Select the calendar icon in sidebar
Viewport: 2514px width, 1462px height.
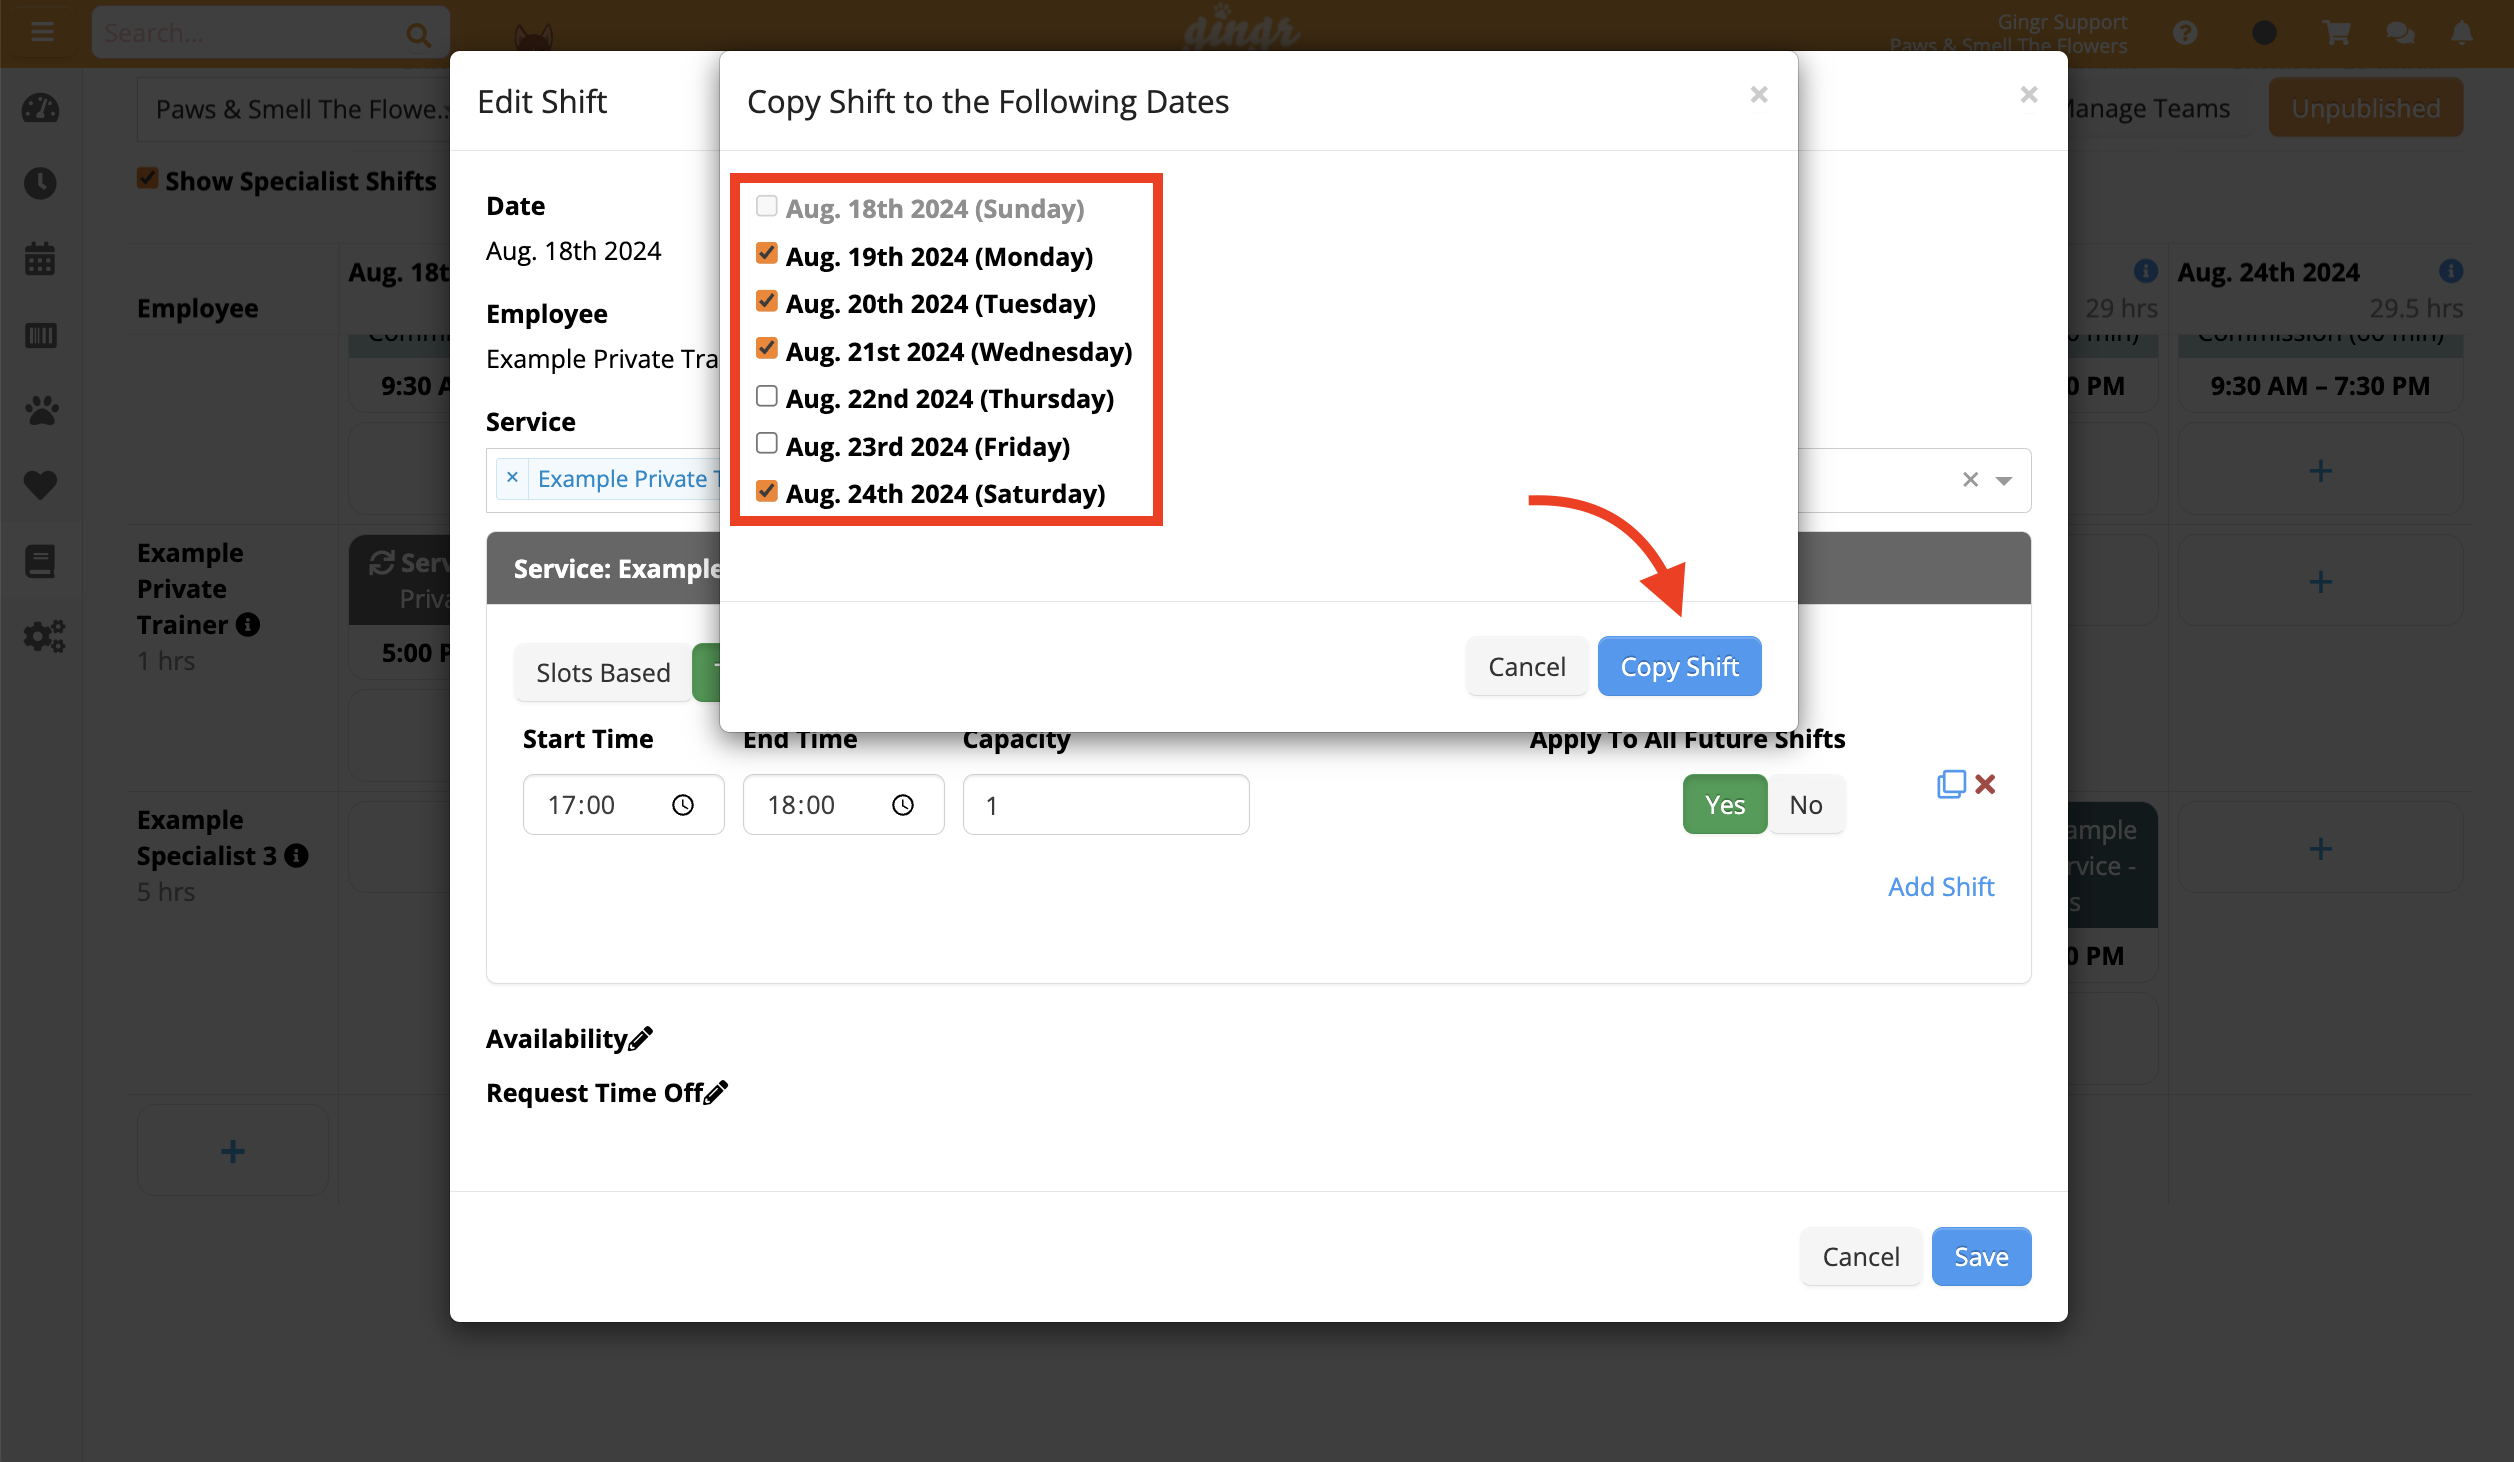point(40,258)
